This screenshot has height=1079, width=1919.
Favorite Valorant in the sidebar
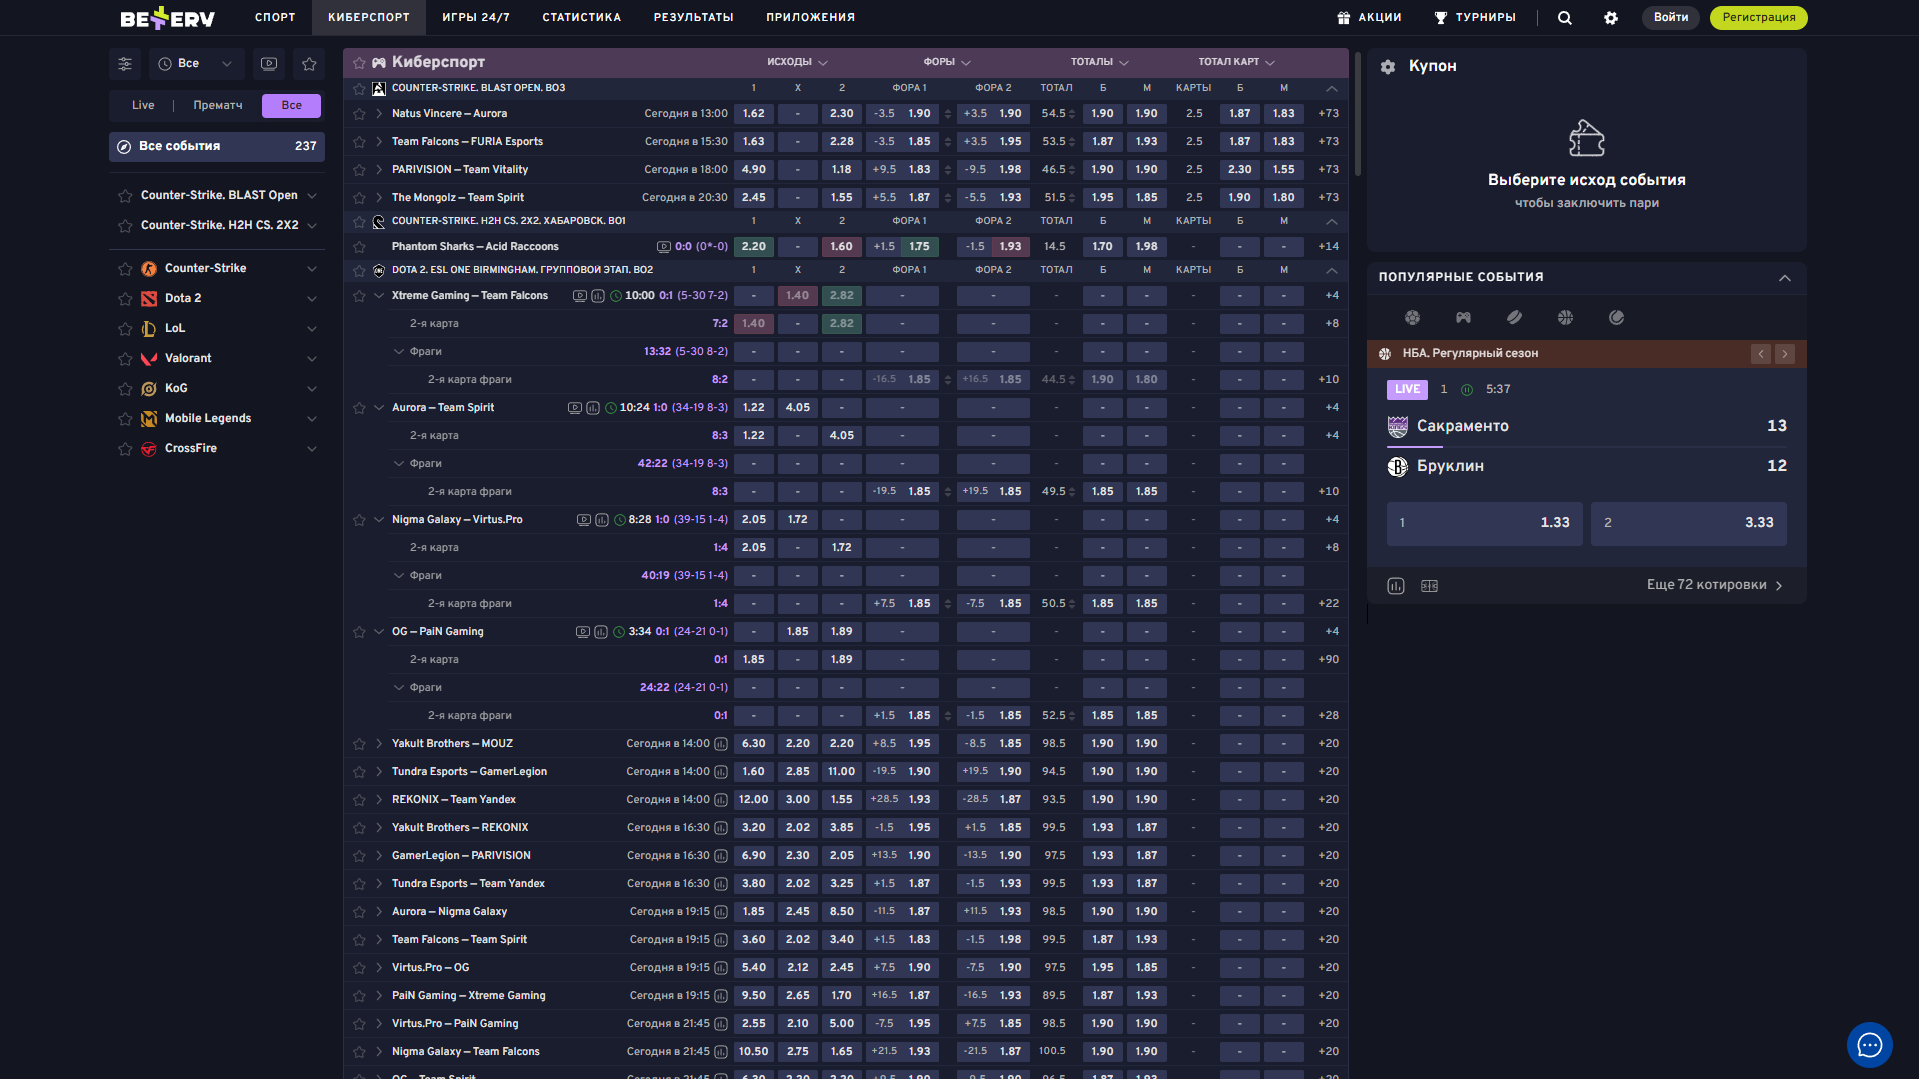click(125, 359)
